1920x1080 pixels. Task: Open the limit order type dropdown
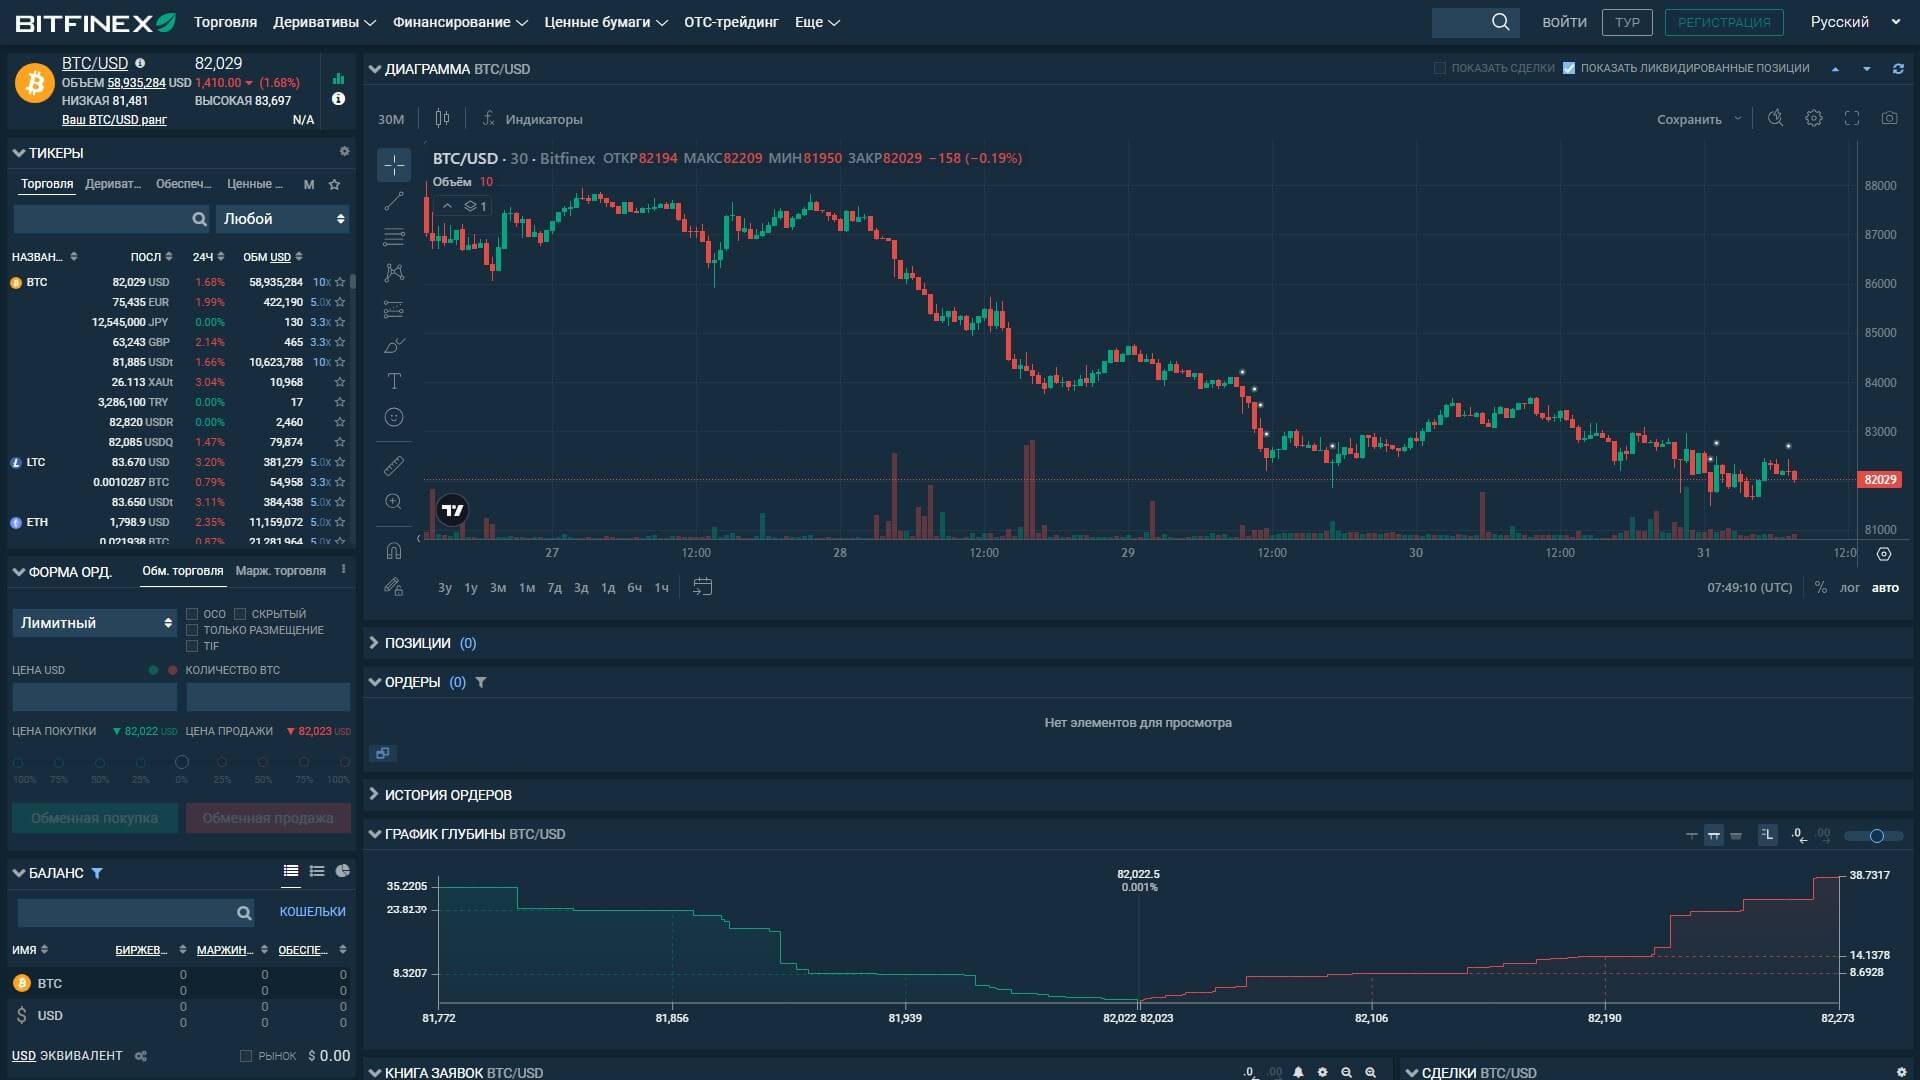click(x=95, y=623)
